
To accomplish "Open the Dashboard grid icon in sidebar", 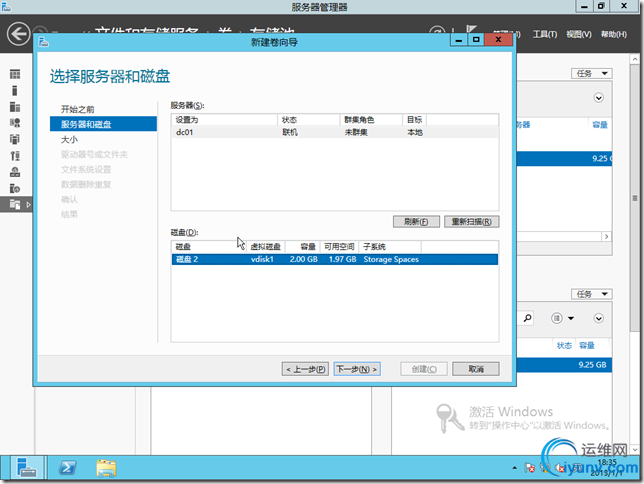I will click(x=15, y=74).
